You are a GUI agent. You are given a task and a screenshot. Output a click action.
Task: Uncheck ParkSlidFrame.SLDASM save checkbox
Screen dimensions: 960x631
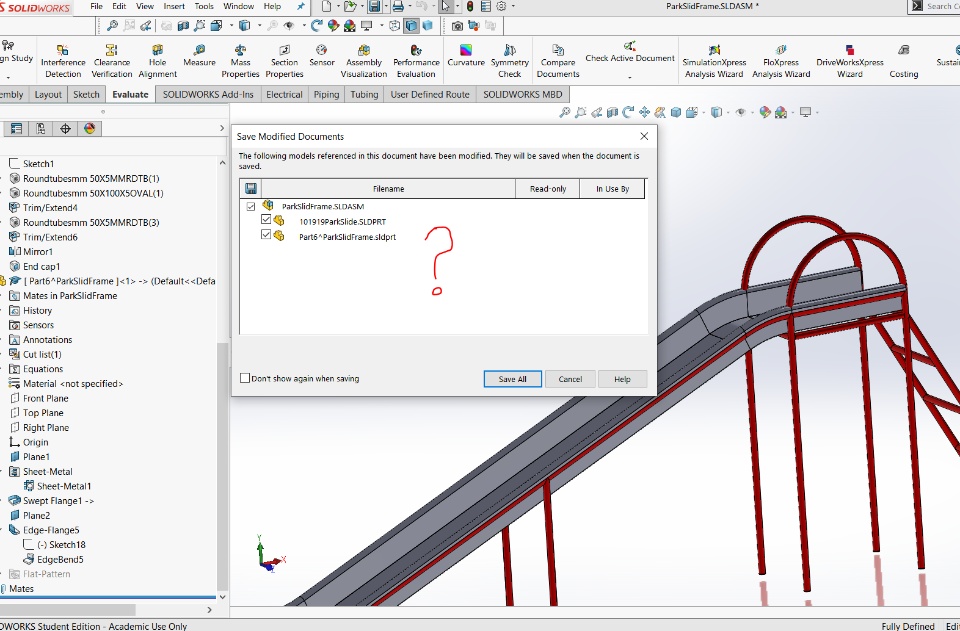[251, 206]
